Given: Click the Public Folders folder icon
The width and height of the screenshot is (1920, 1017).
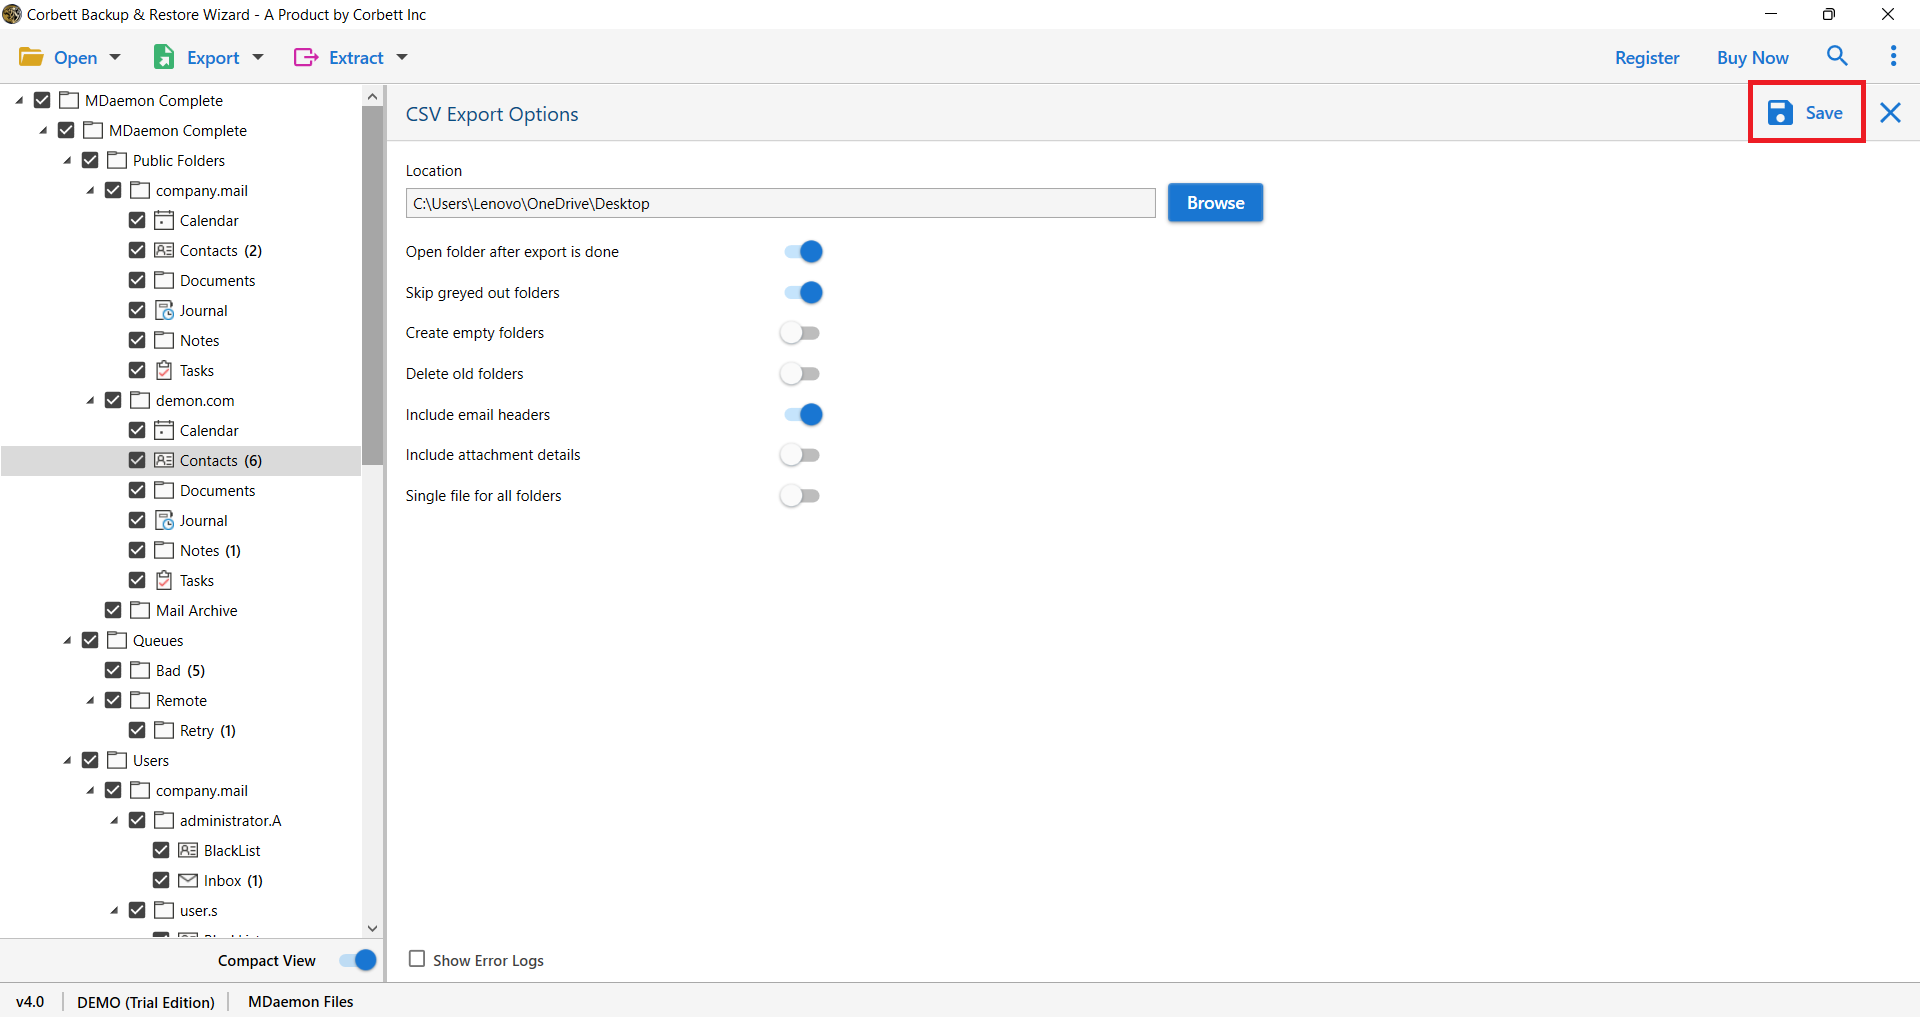Looking at the screenshot, I should pos(117,160).
